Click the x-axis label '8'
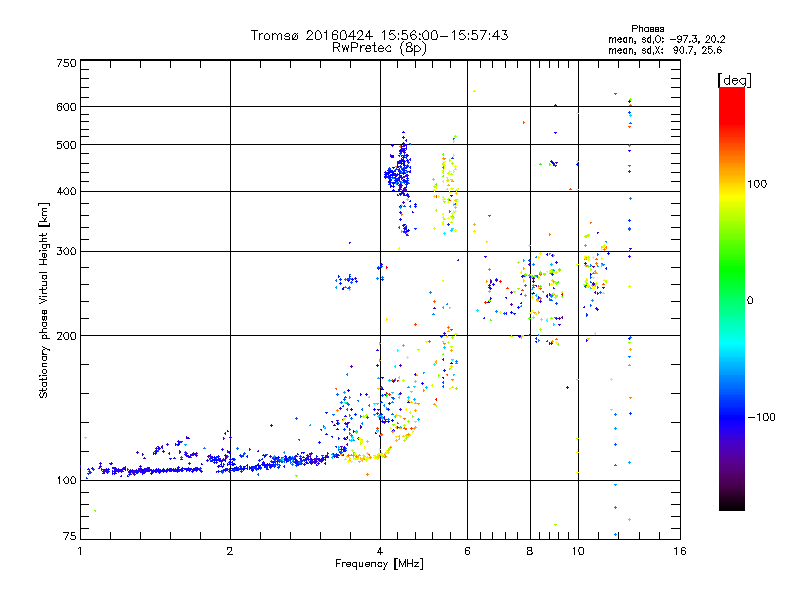This screenshot has width=800, height=600. tap(530, 551)
